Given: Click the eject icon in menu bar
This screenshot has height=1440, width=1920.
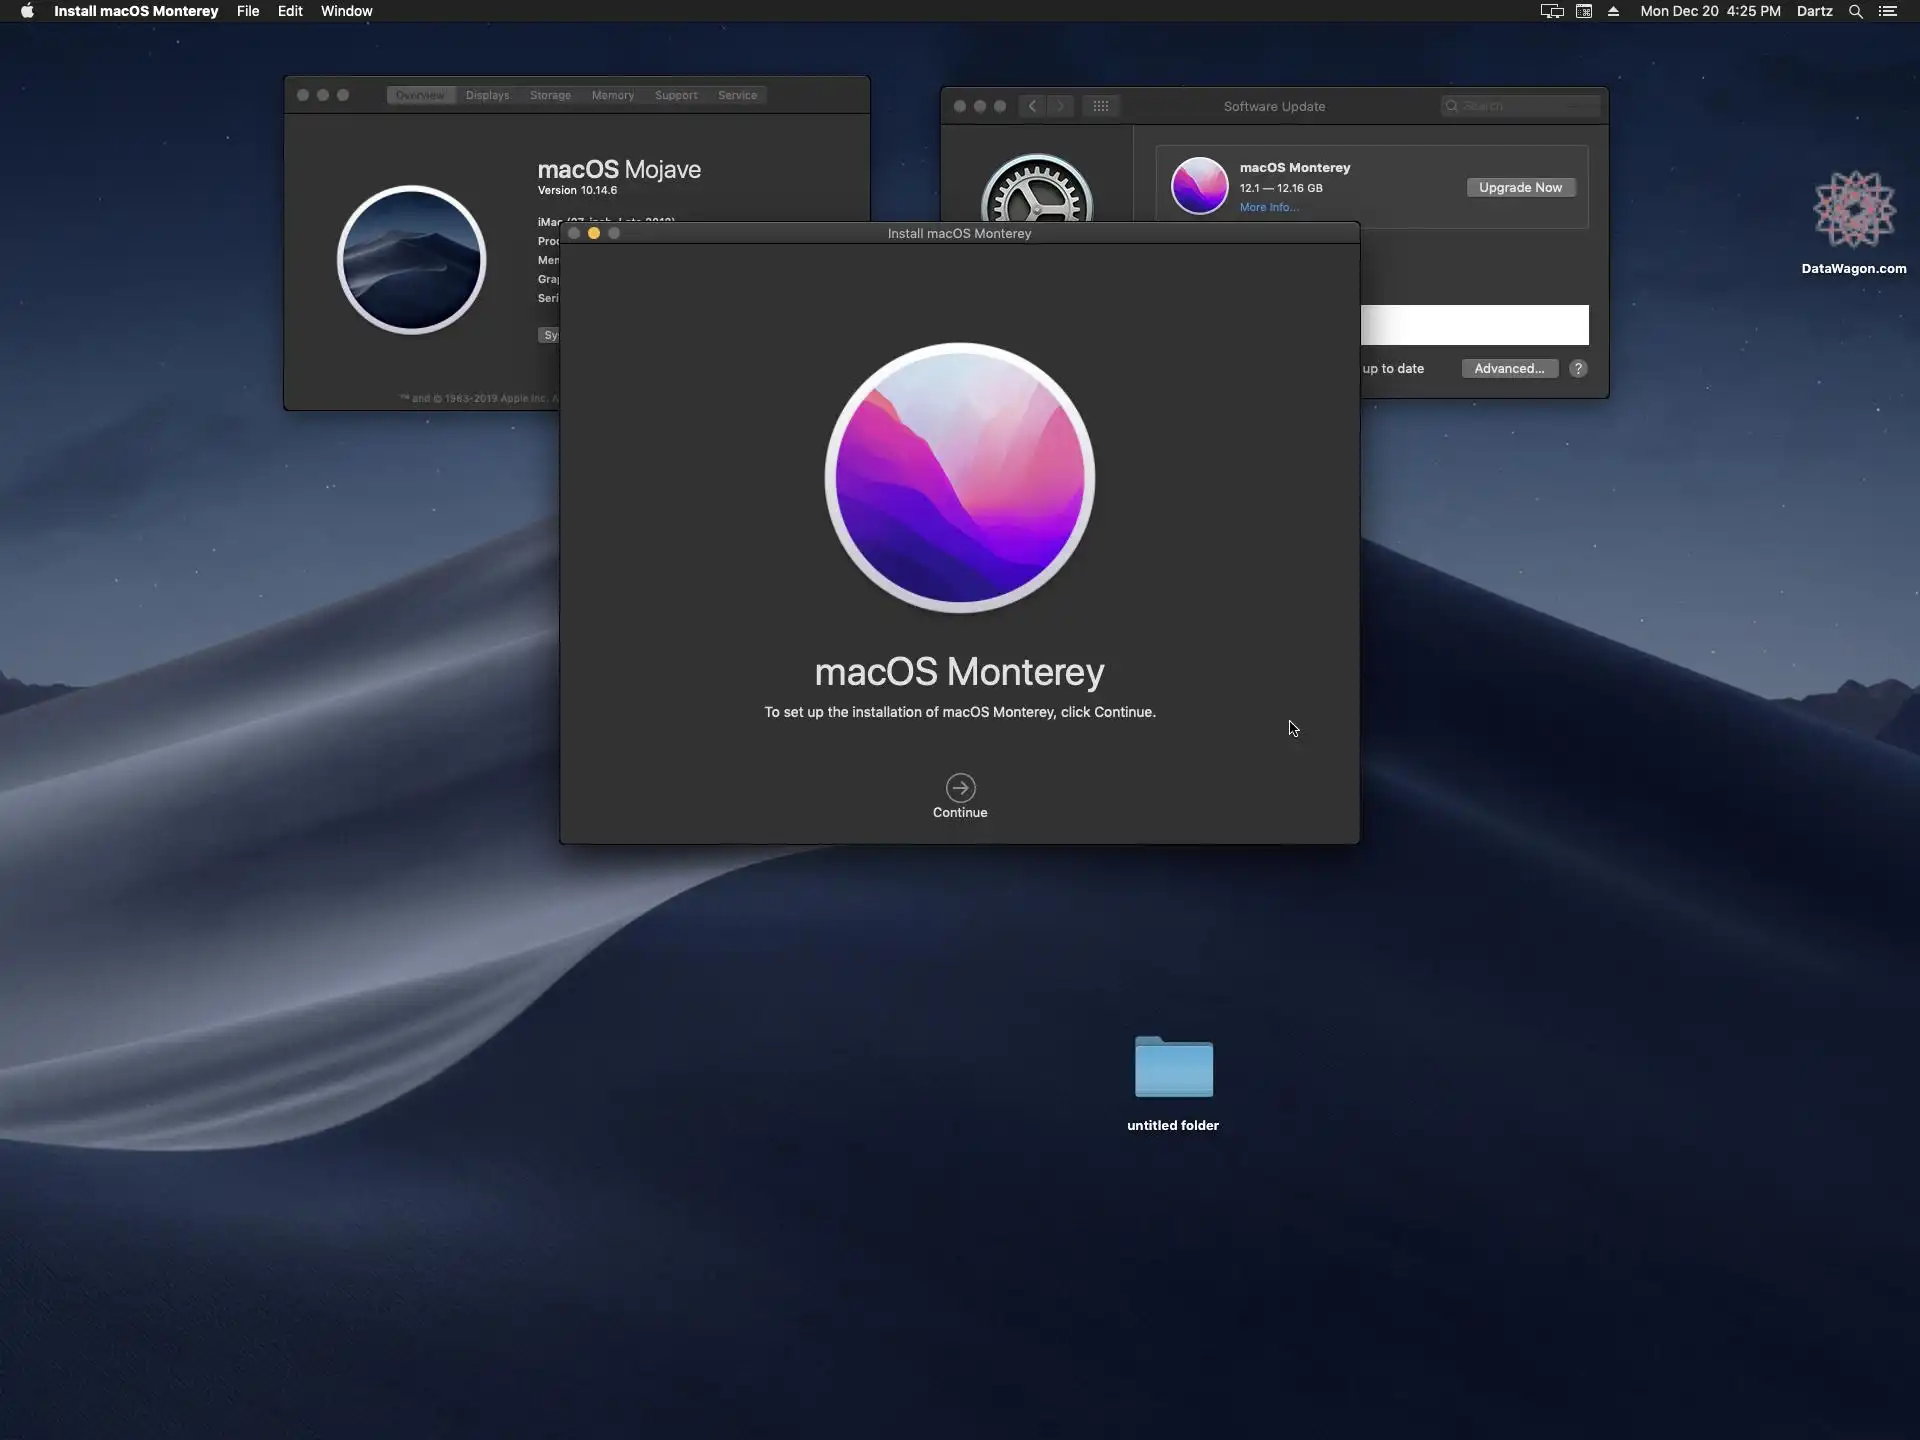Looking at the screenshot, I should [x=1613, y=11].
